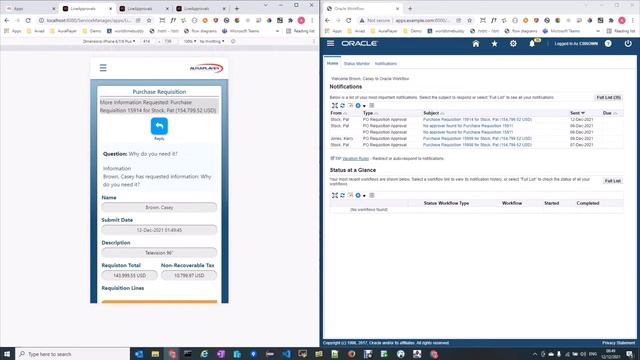Switch to Oracle Home tab
The image size is (640, 360).
coord(333,63)
